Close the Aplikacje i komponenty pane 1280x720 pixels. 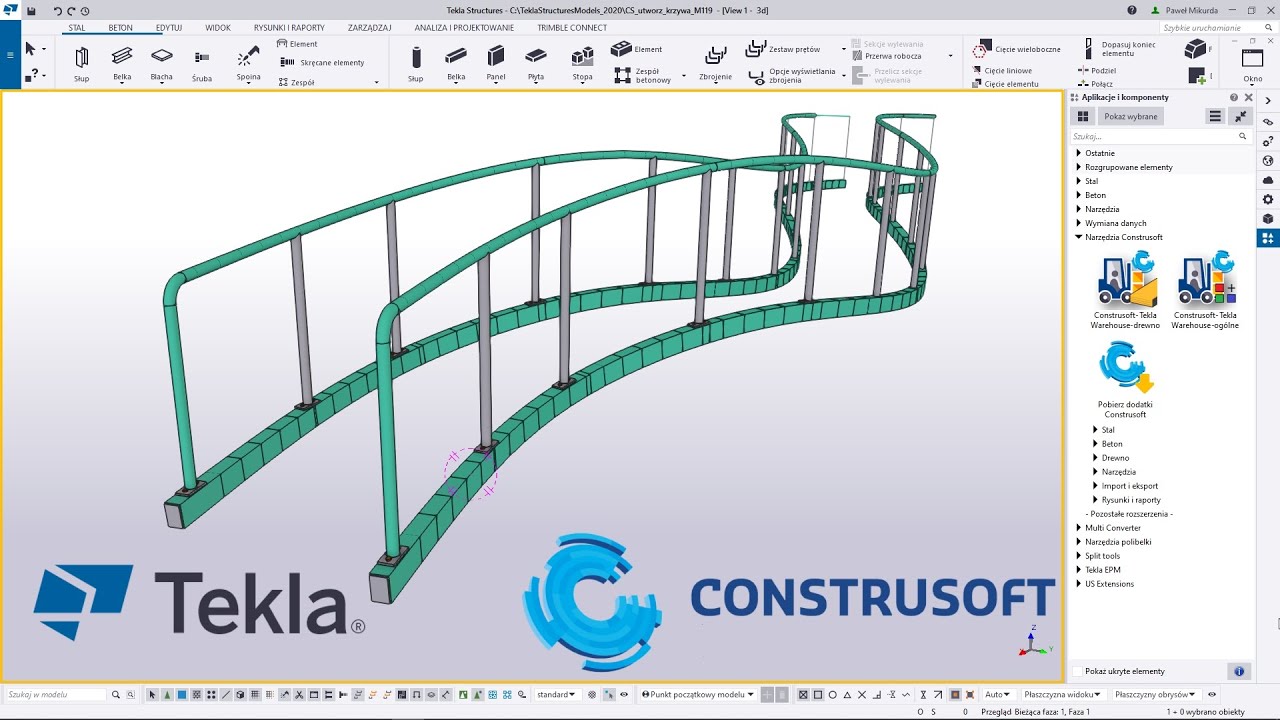click(1248, 97)
